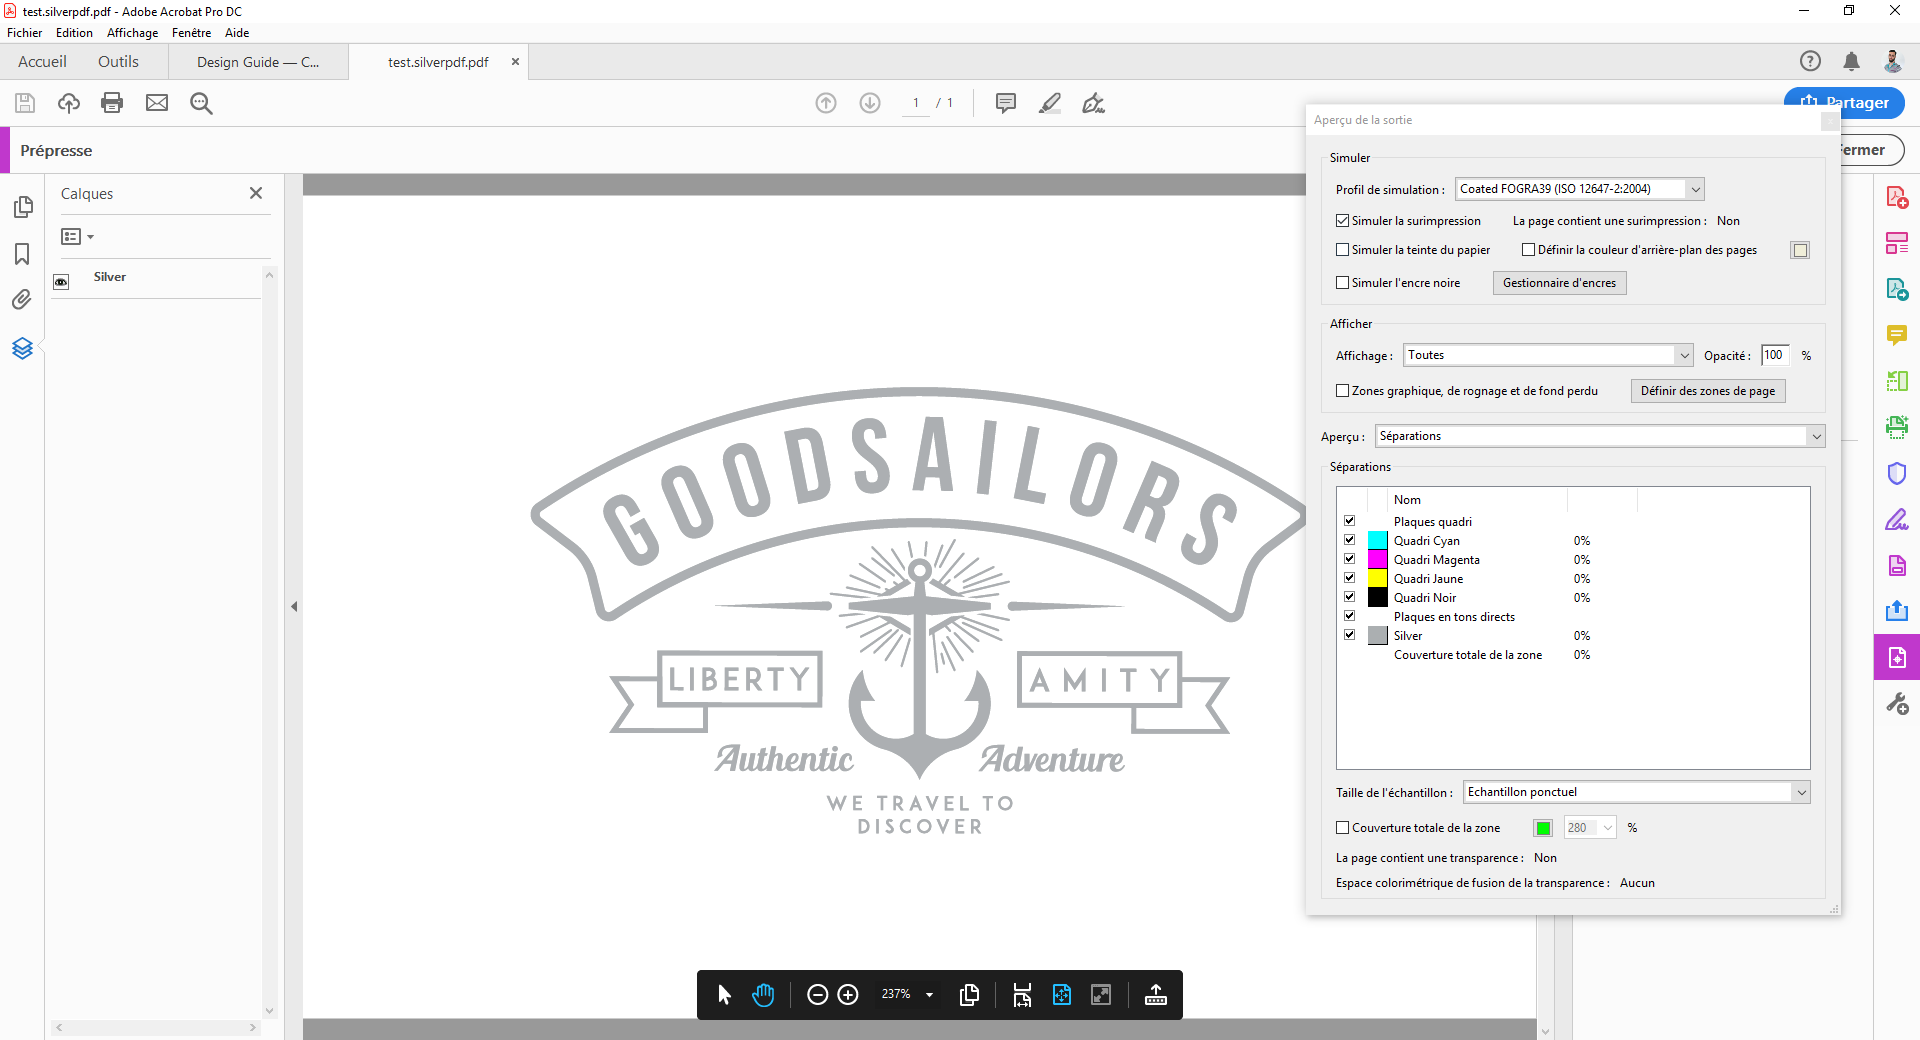Open the Aperçu Séparations dropdown
The width and height of the screenshot is (1920, 1040).
click(1815, 436)
